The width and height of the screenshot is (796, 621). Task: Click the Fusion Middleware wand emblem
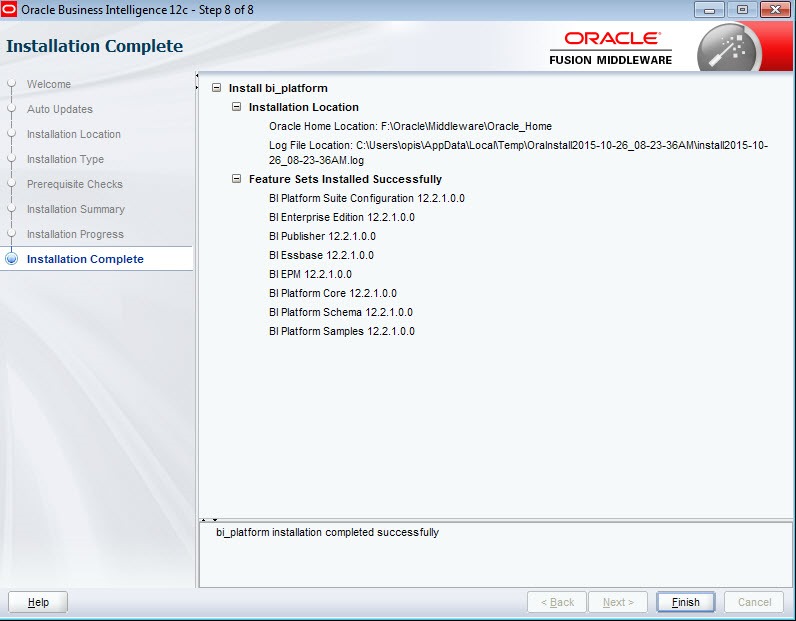pos(728,49)
